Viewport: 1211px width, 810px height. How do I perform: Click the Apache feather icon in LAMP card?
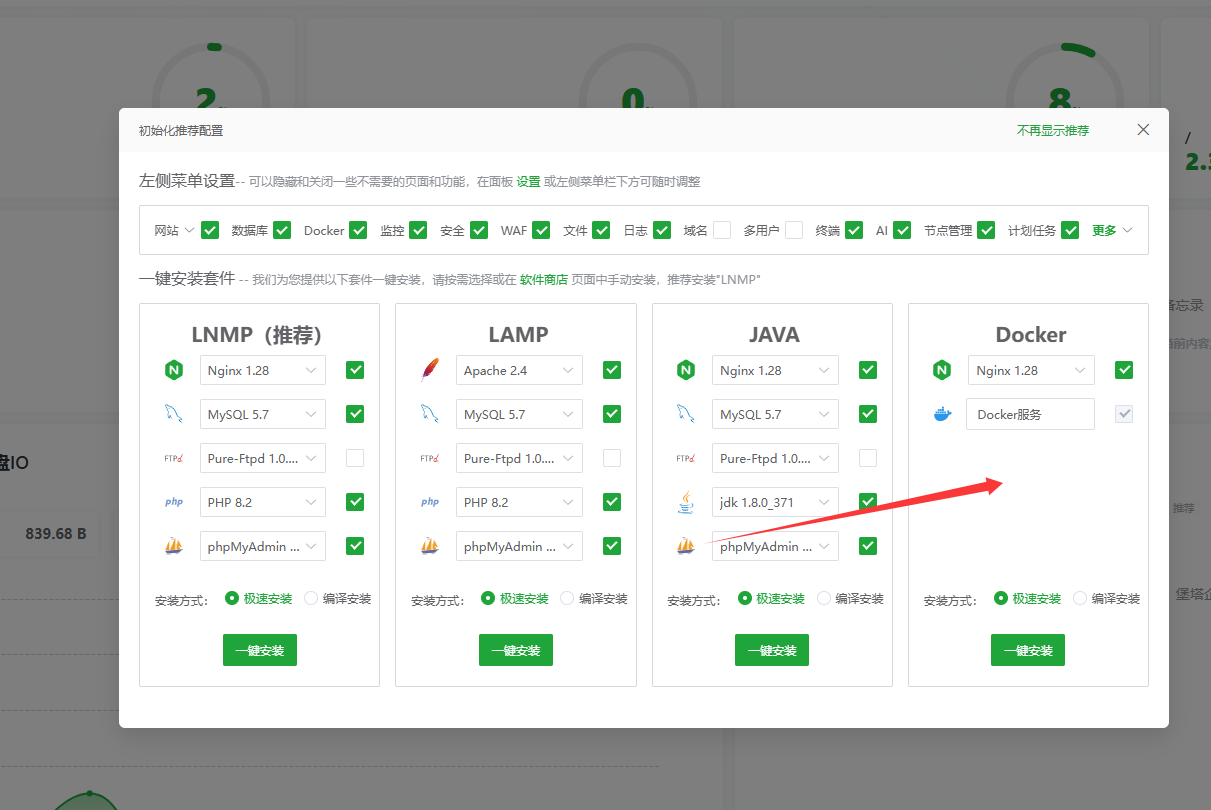[x=430, y=370]
